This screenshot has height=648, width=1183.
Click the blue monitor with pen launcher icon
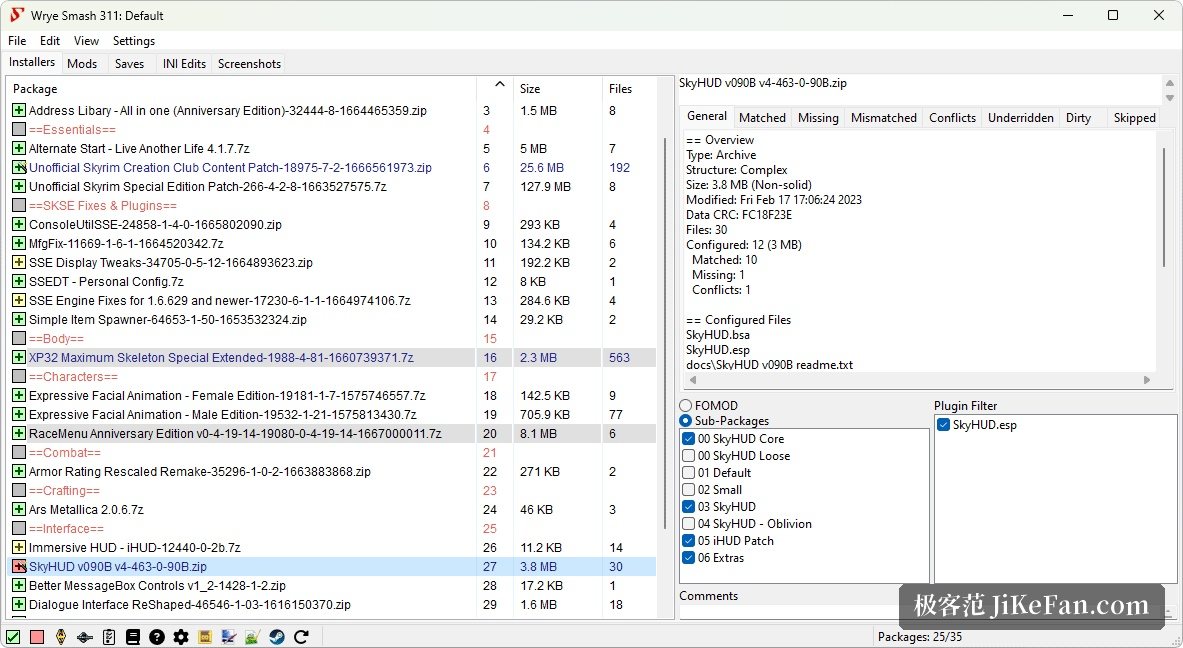click(229, 637)
